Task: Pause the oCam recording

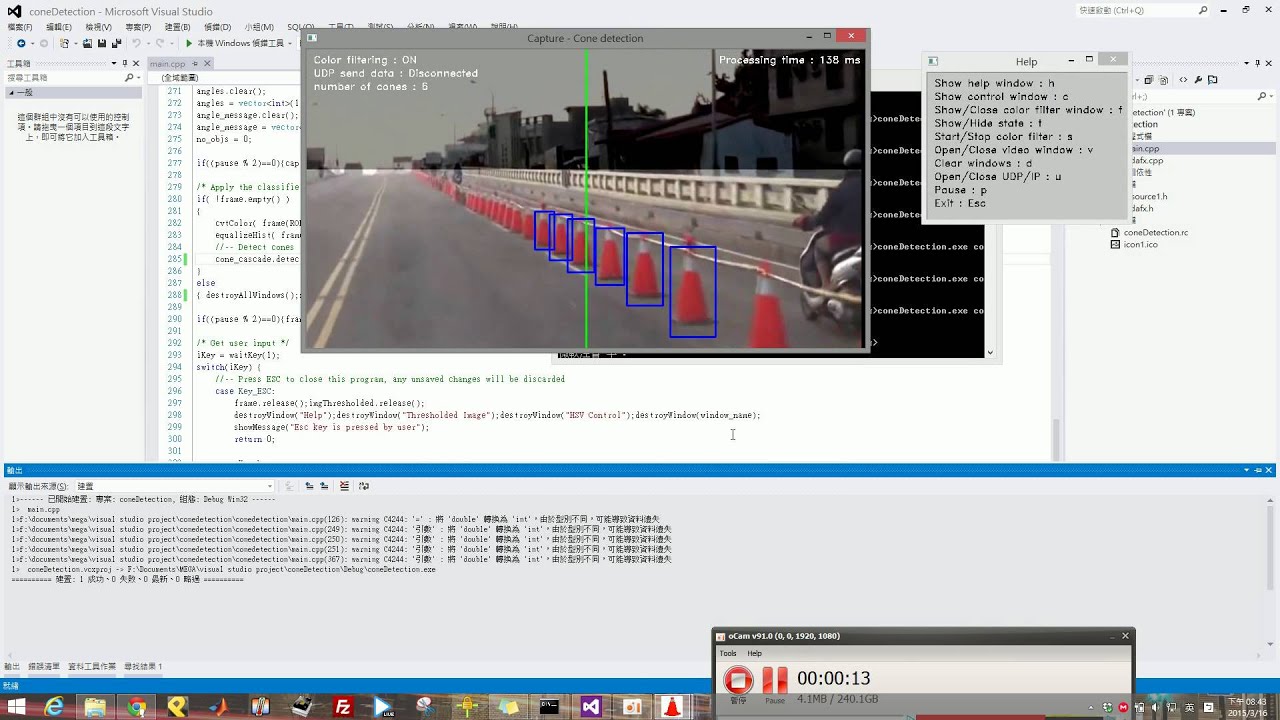Action: click(x=775, y=681)
